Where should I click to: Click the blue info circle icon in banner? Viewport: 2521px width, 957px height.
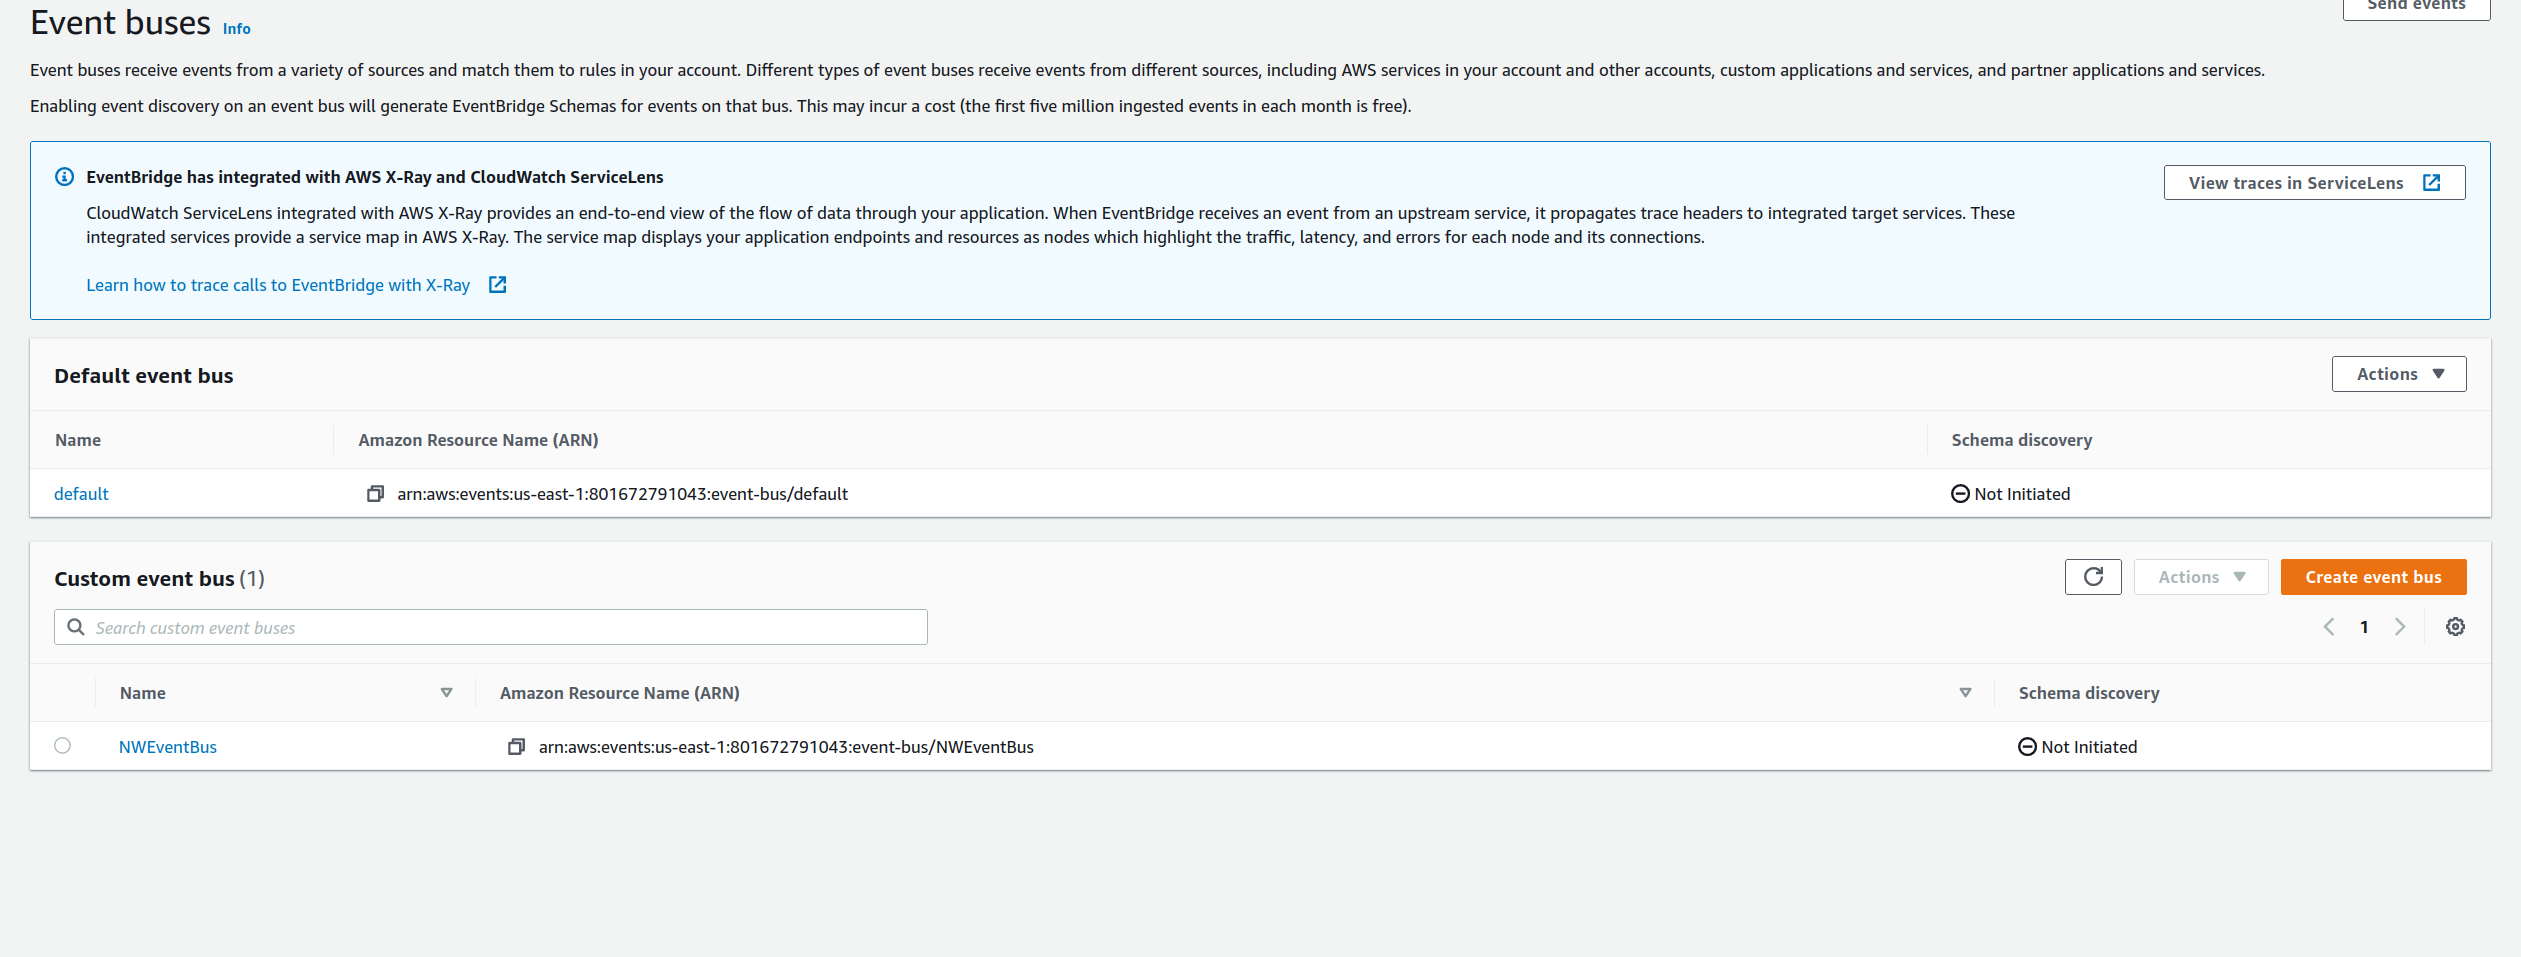click(64, 177)
